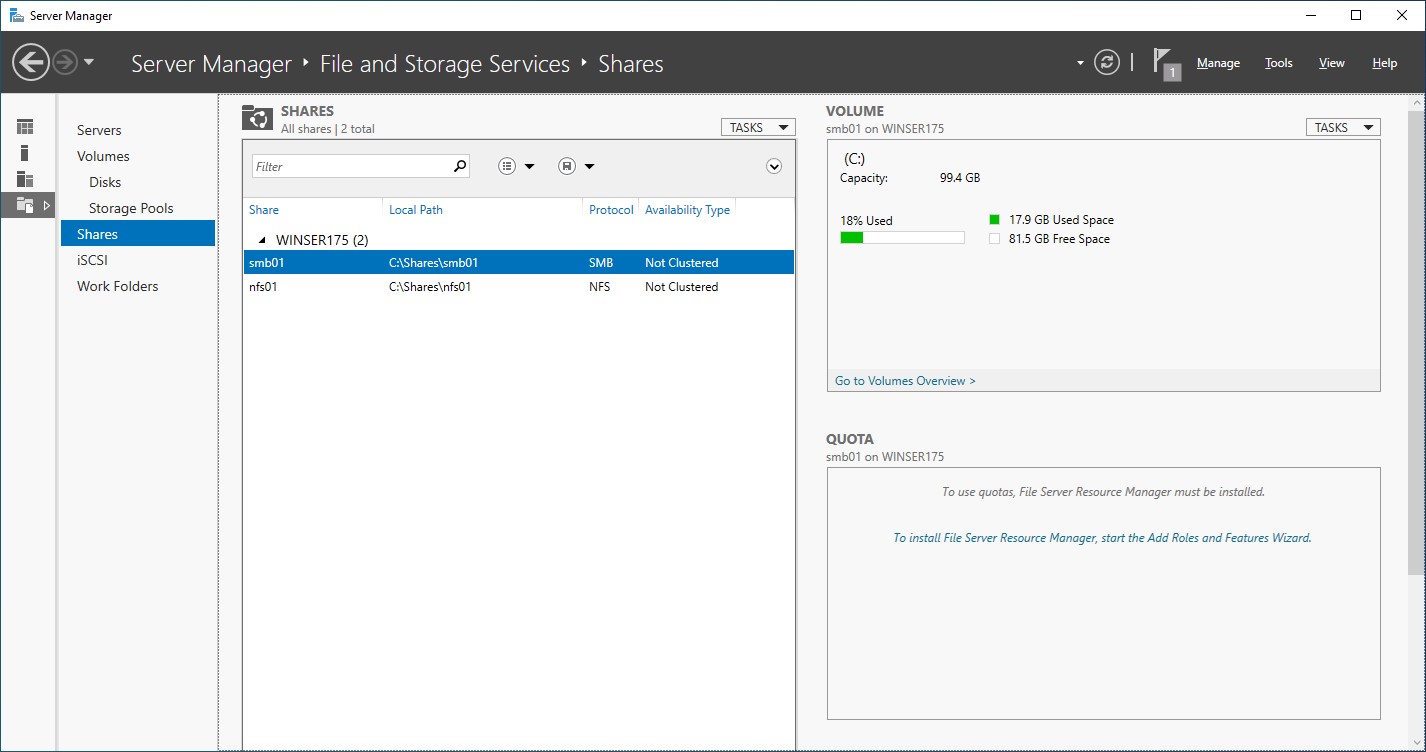This screenshot has height=752, width=1426.
Task: Click the Server Manager title bar icon
Action: coord(17,15)
